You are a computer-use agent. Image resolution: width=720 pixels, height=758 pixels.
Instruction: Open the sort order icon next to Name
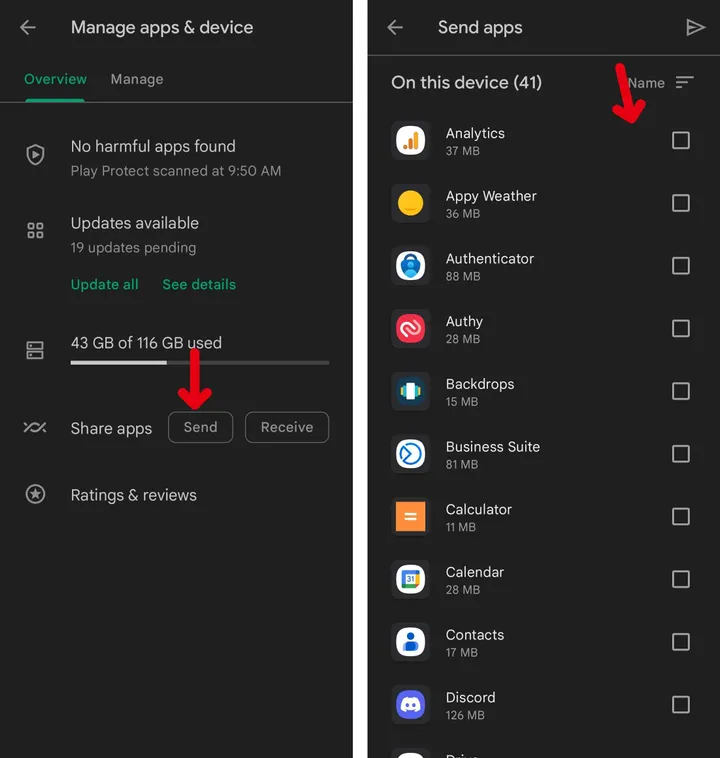tap(685, 83)
